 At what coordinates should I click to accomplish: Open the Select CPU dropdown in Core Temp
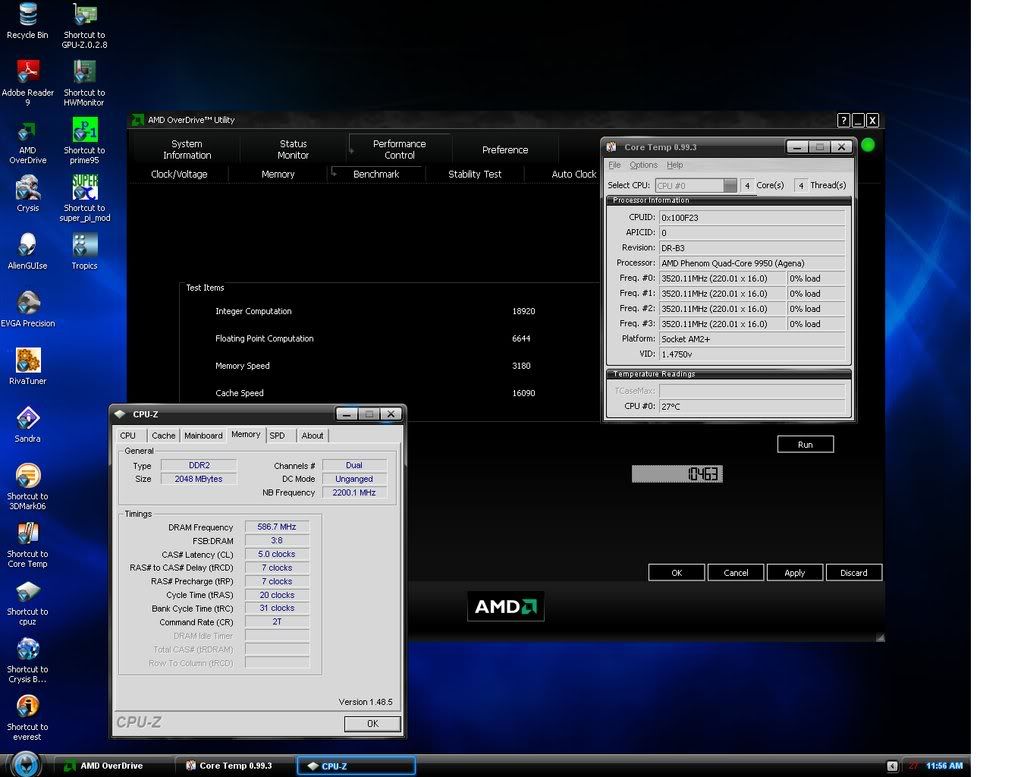pos(696,185)
